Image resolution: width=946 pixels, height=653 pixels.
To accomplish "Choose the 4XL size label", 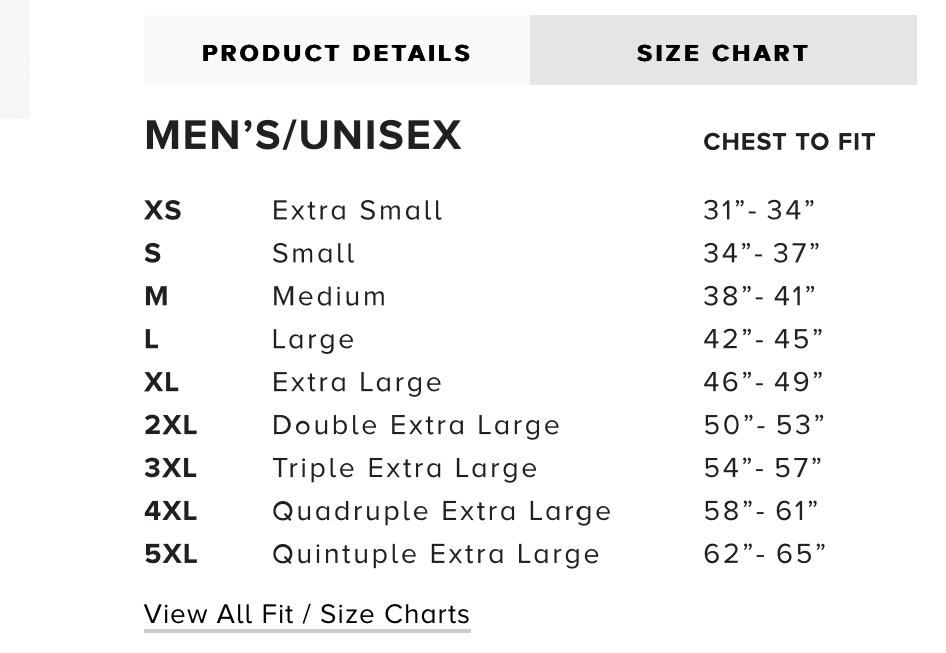I will pyautogui.click(x=170, y=512).
